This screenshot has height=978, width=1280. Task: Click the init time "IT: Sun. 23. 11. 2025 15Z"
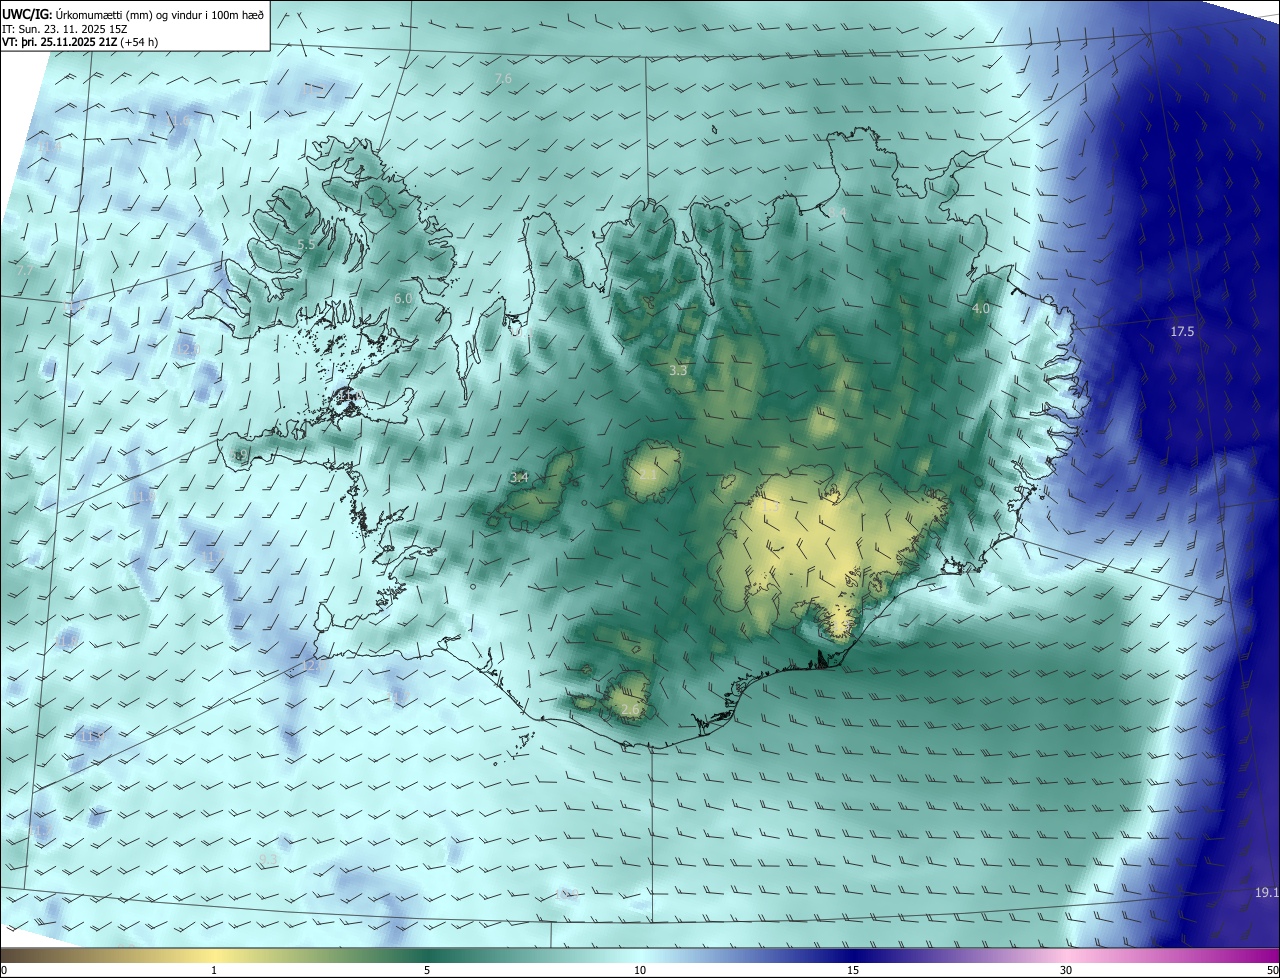click(x=64, y=29)
